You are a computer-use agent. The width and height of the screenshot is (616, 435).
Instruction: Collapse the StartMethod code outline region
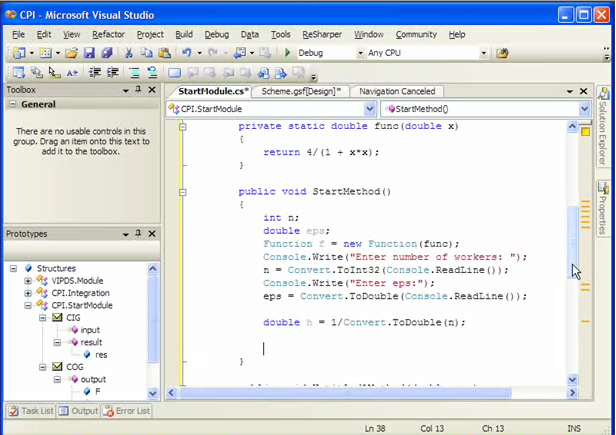click(183, 191)
